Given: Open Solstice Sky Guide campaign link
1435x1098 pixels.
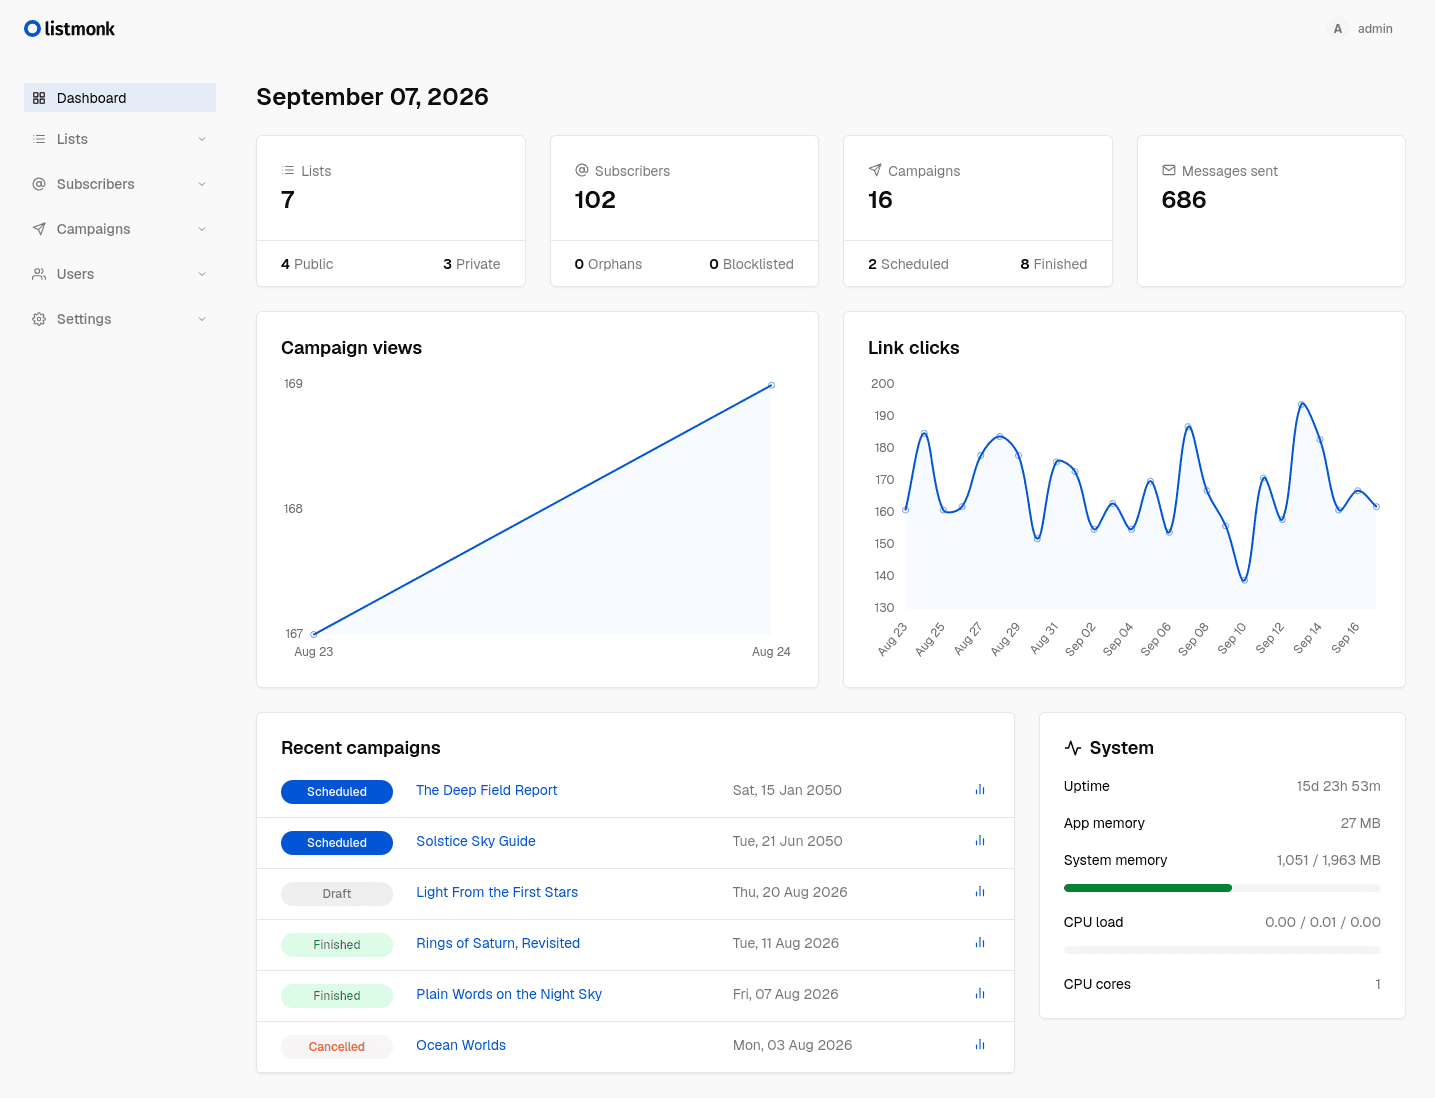Looking at the screenshot, I should (x=476, y=841).
